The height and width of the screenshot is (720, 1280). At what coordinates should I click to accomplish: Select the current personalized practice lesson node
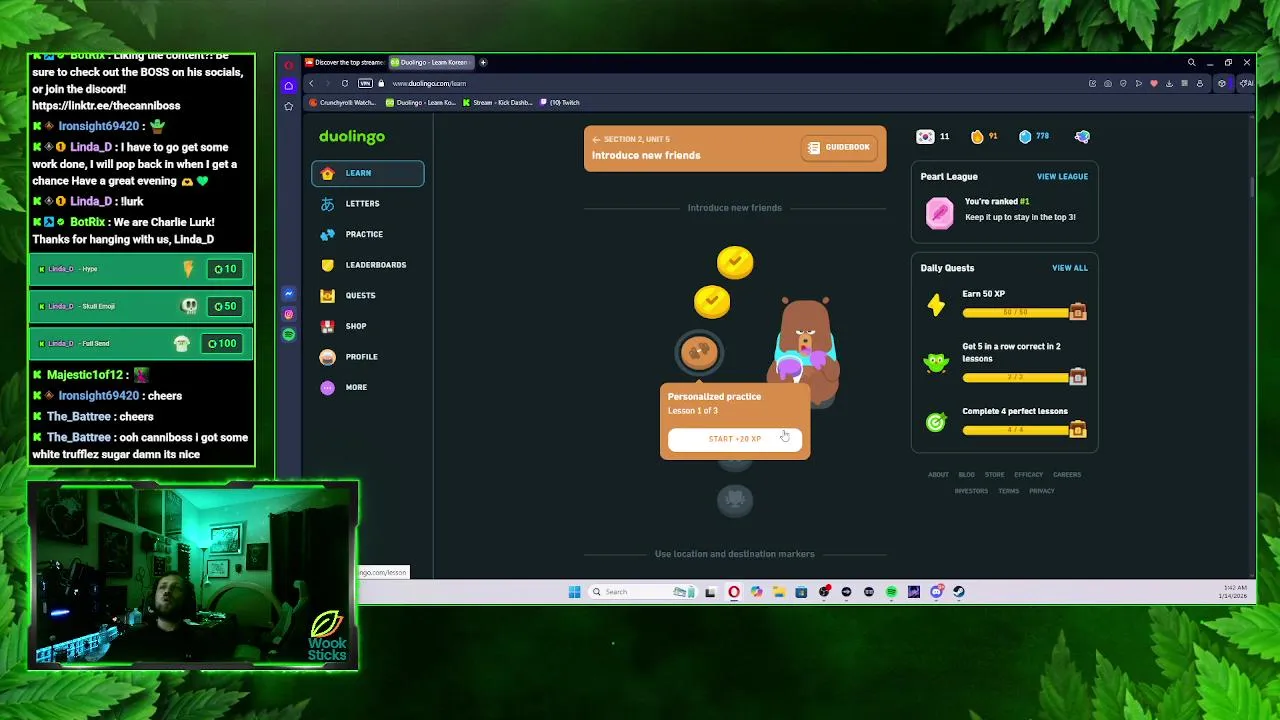(699, 351)
